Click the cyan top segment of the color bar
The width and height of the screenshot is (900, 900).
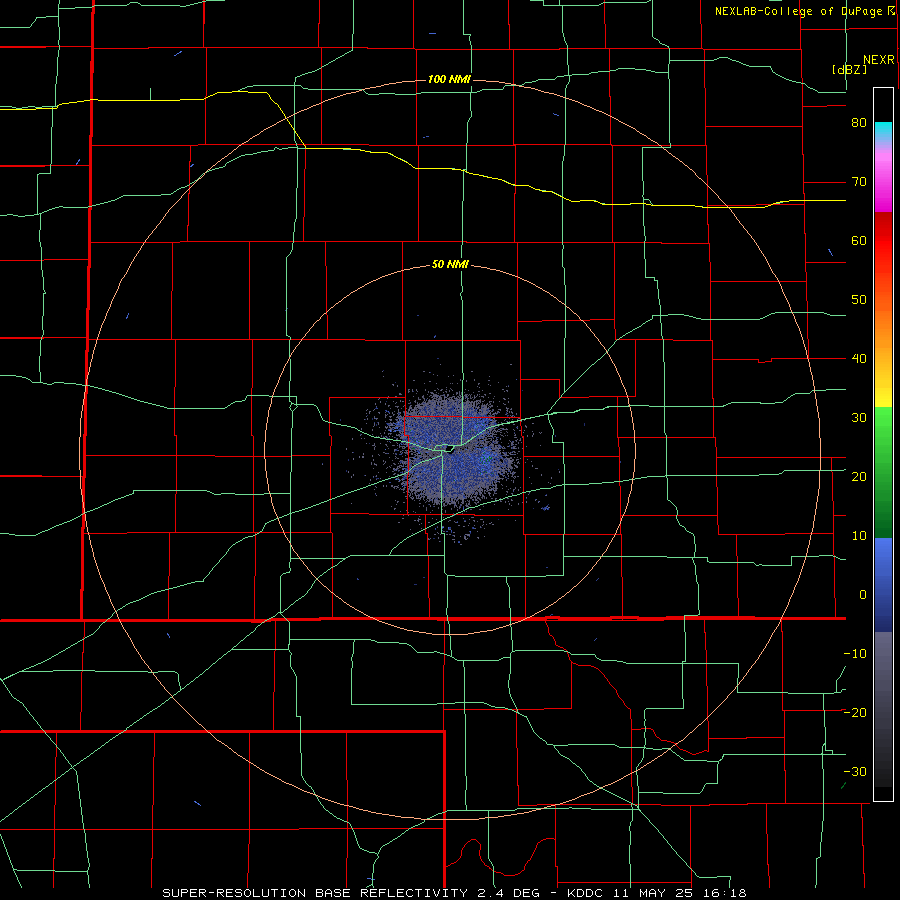click(883, 130)
